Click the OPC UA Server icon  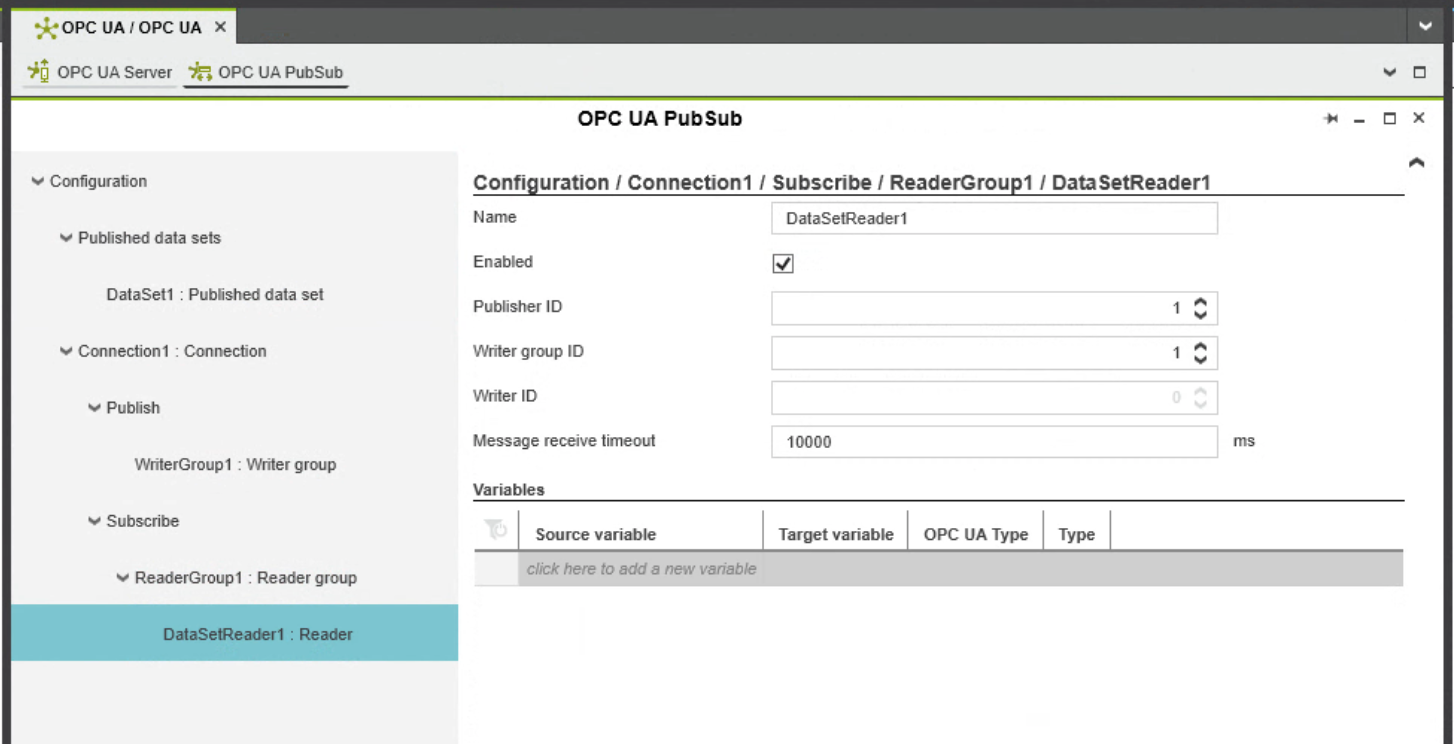pyautogui.click(x=39, y=71)
